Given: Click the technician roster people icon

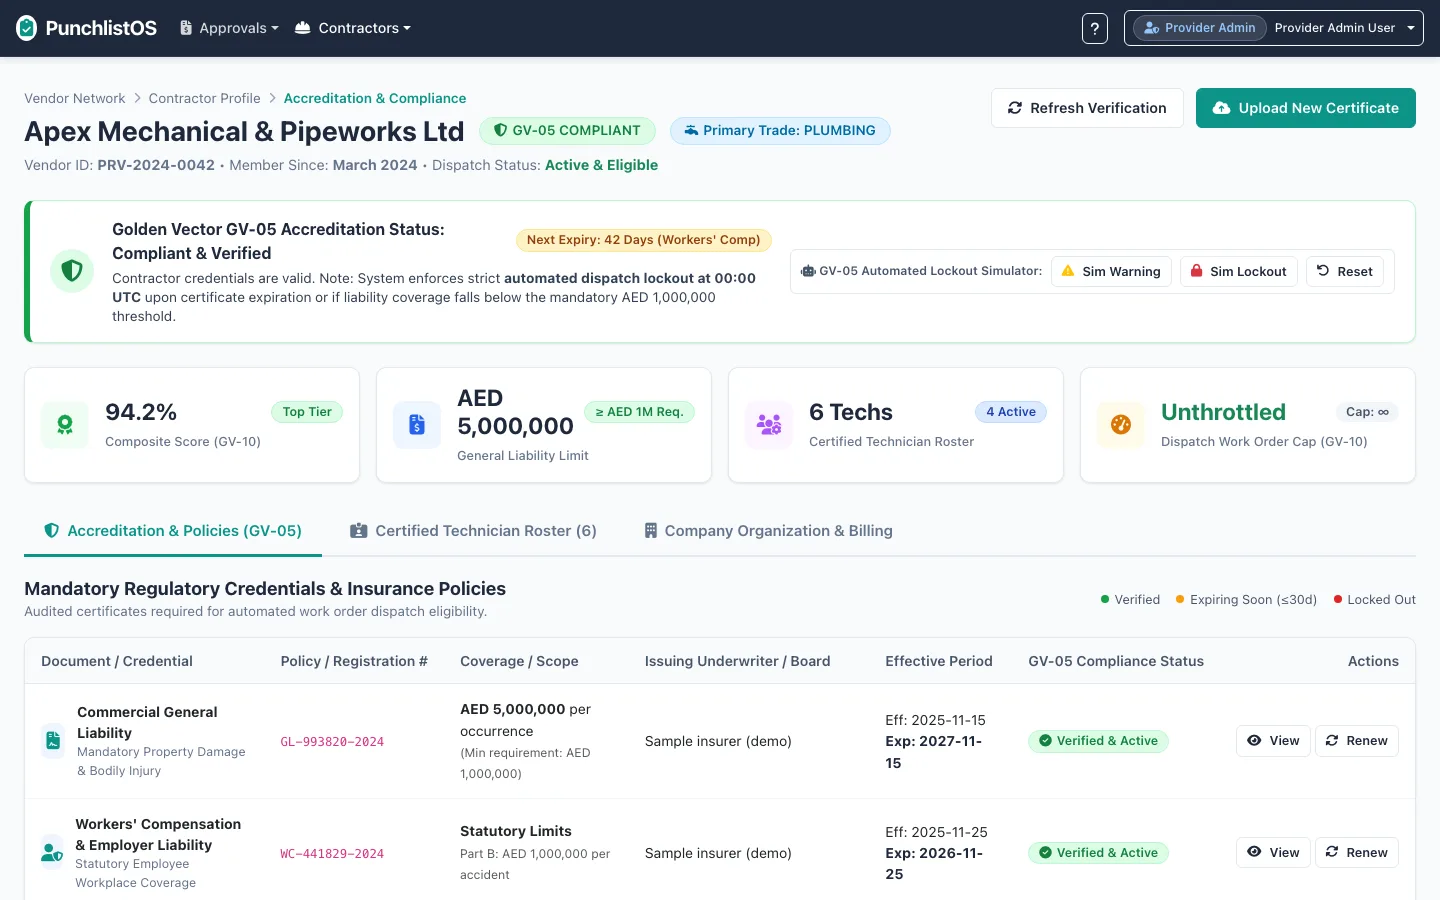Looking at the screenshot, I should (x=769, y=425).
